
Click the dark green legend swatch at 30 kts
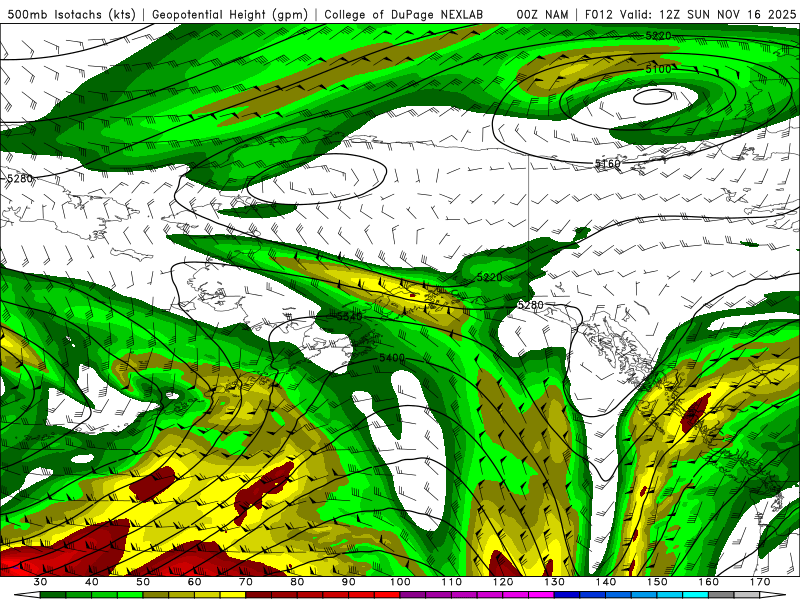(x=53, y=595)
